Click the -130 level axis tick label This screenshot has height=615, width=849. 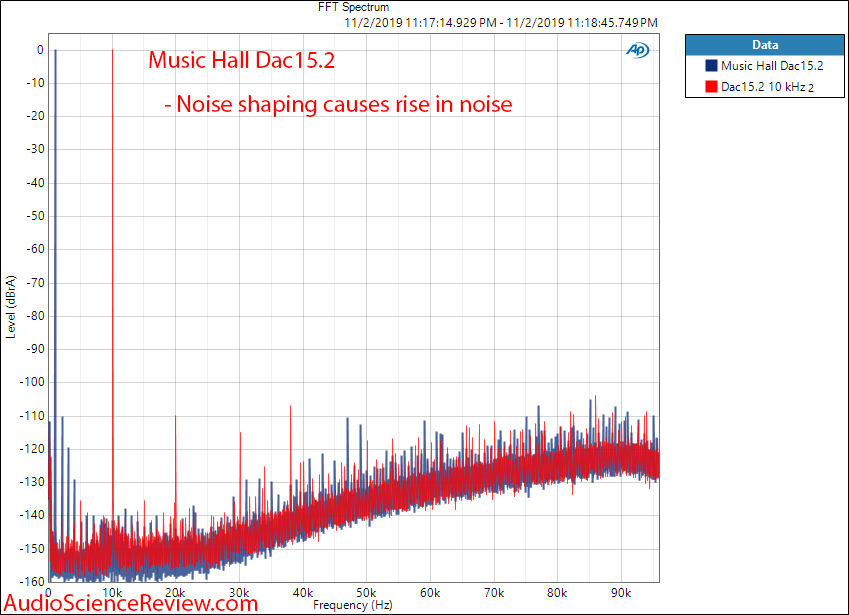click(x=32, y=482)
